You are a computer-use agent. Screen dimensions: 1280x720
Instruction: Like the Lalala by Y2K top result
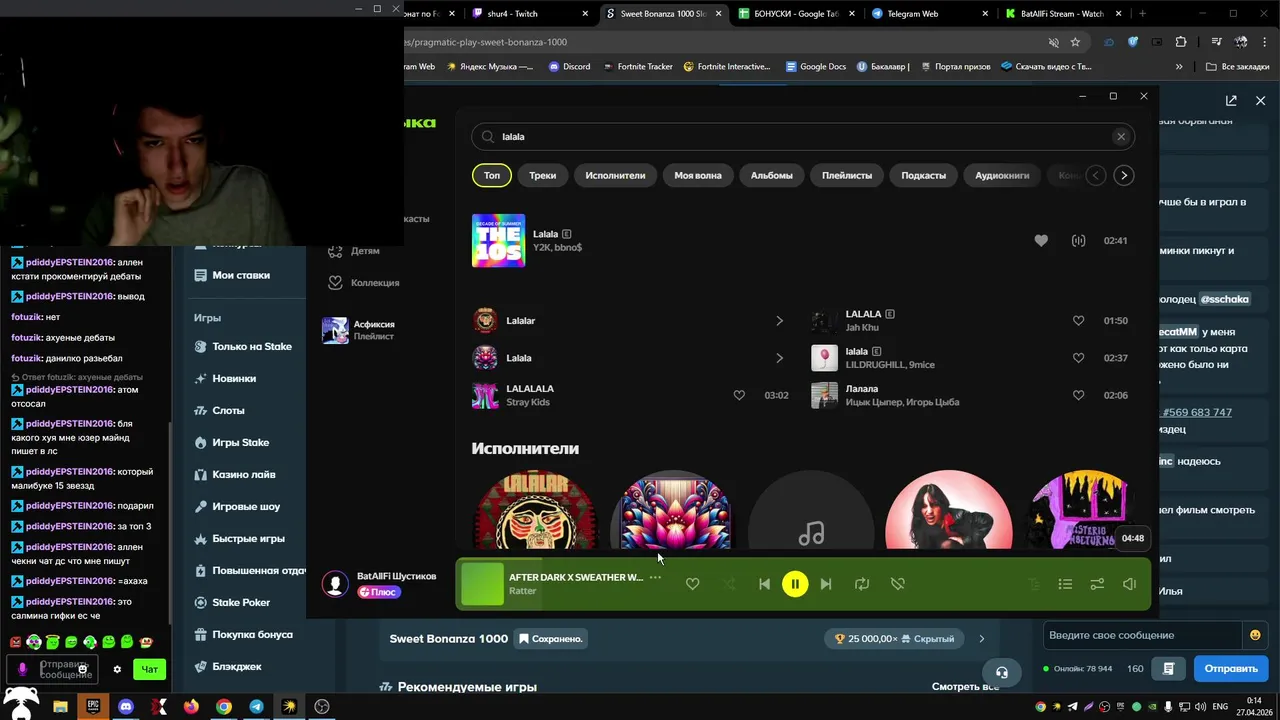(1041, 241)
